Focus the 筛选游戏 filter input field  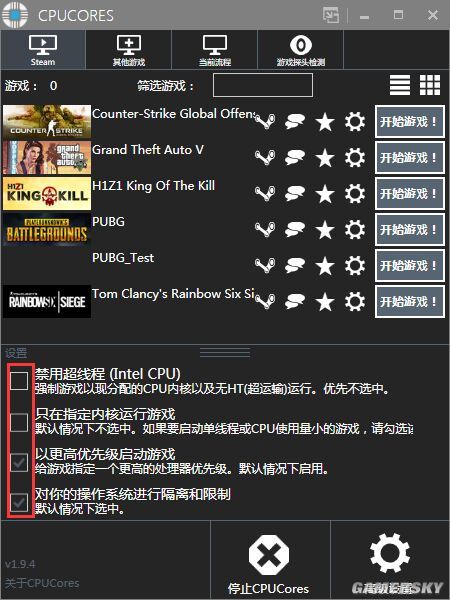[263, 85]
